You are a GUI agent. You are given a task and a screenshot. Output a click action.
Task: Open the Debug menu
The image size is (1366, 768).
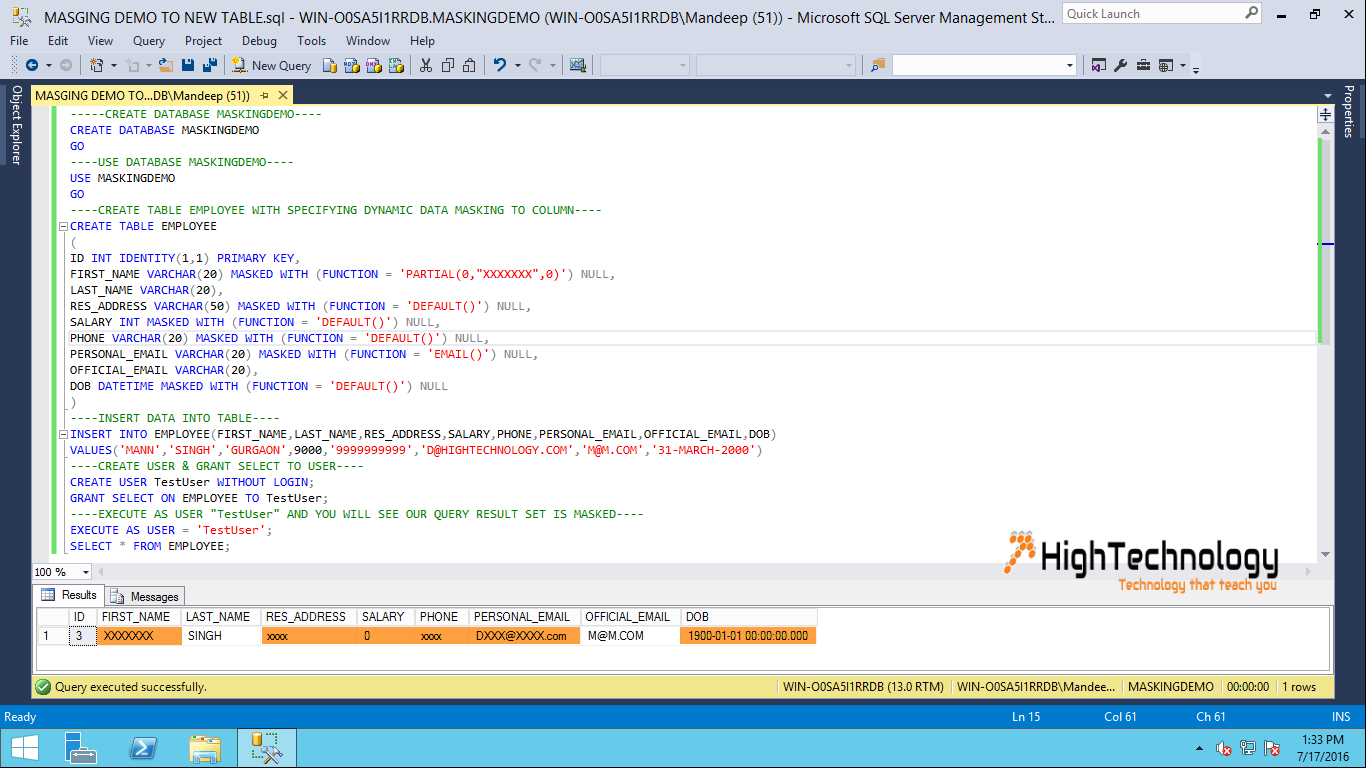259,41
